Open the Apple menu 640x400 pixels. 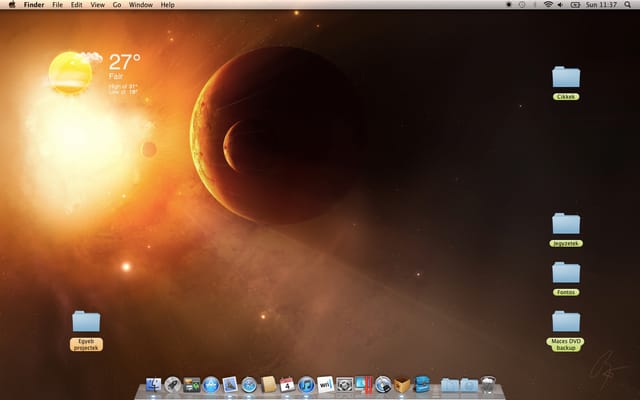click(12, 5)
